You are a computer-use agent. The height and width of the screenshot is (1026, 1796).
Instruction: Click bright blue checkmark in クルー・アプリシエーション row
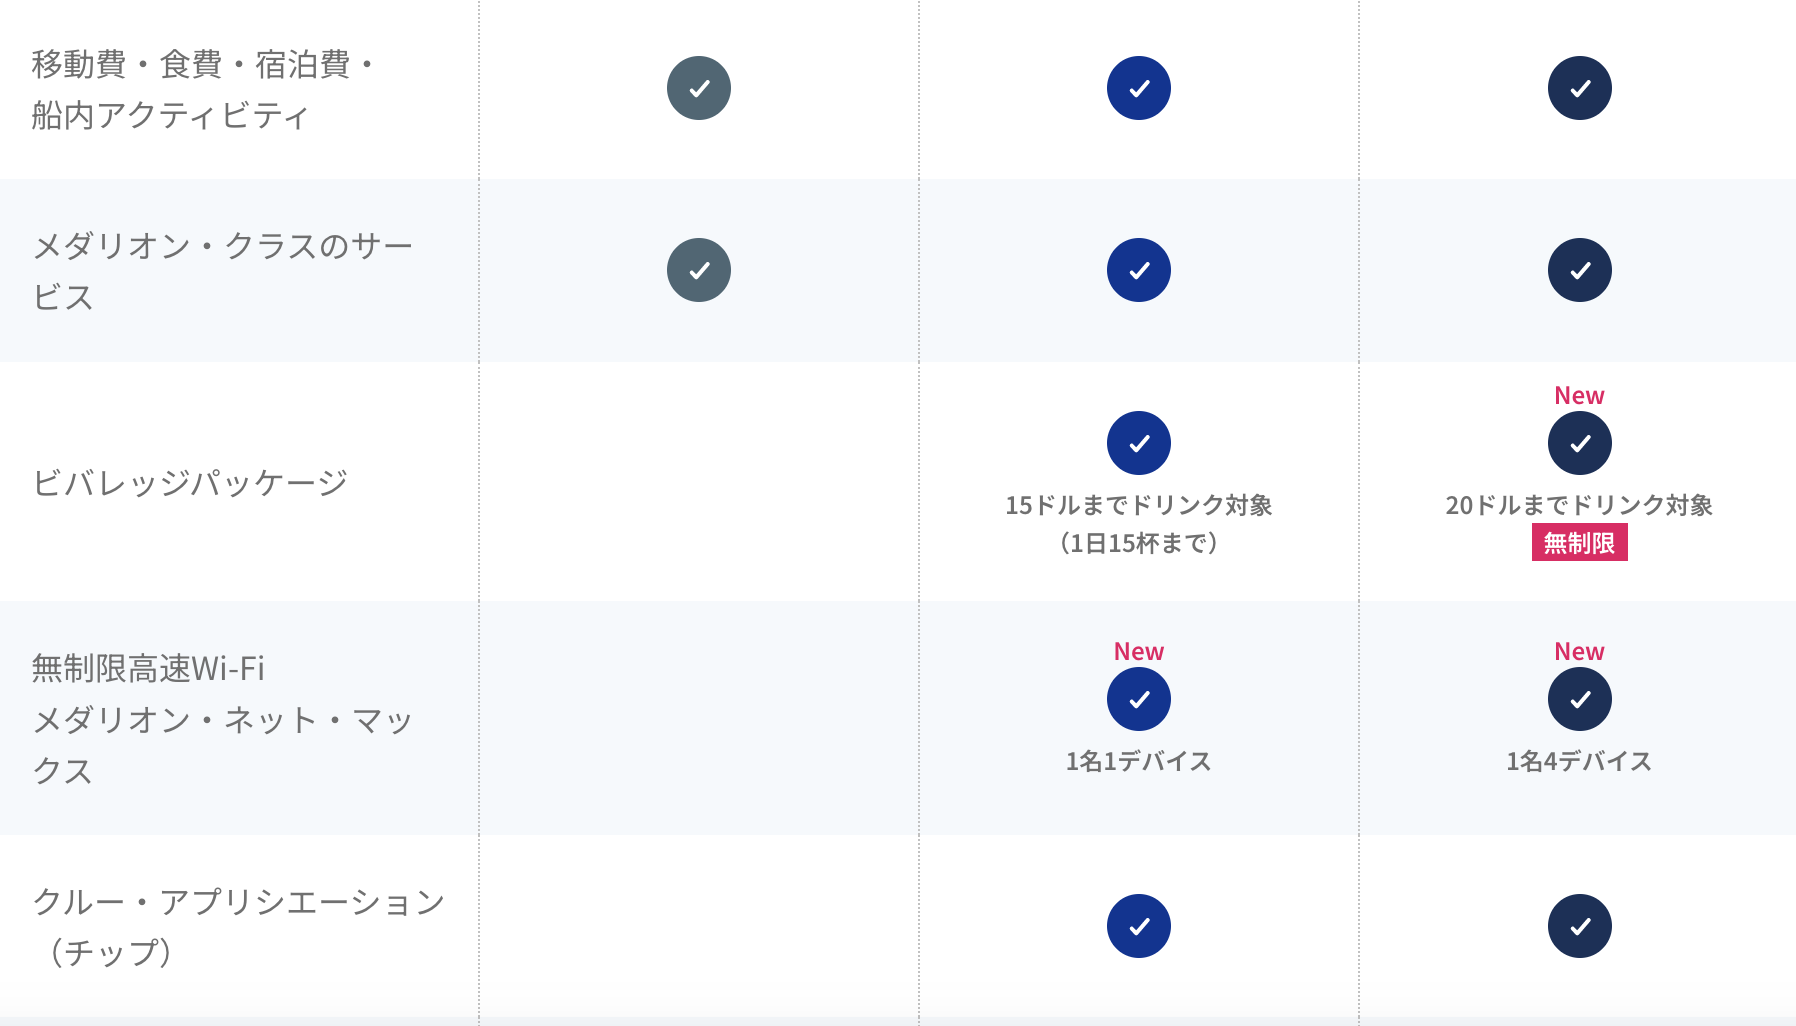tap(1139, 926)
